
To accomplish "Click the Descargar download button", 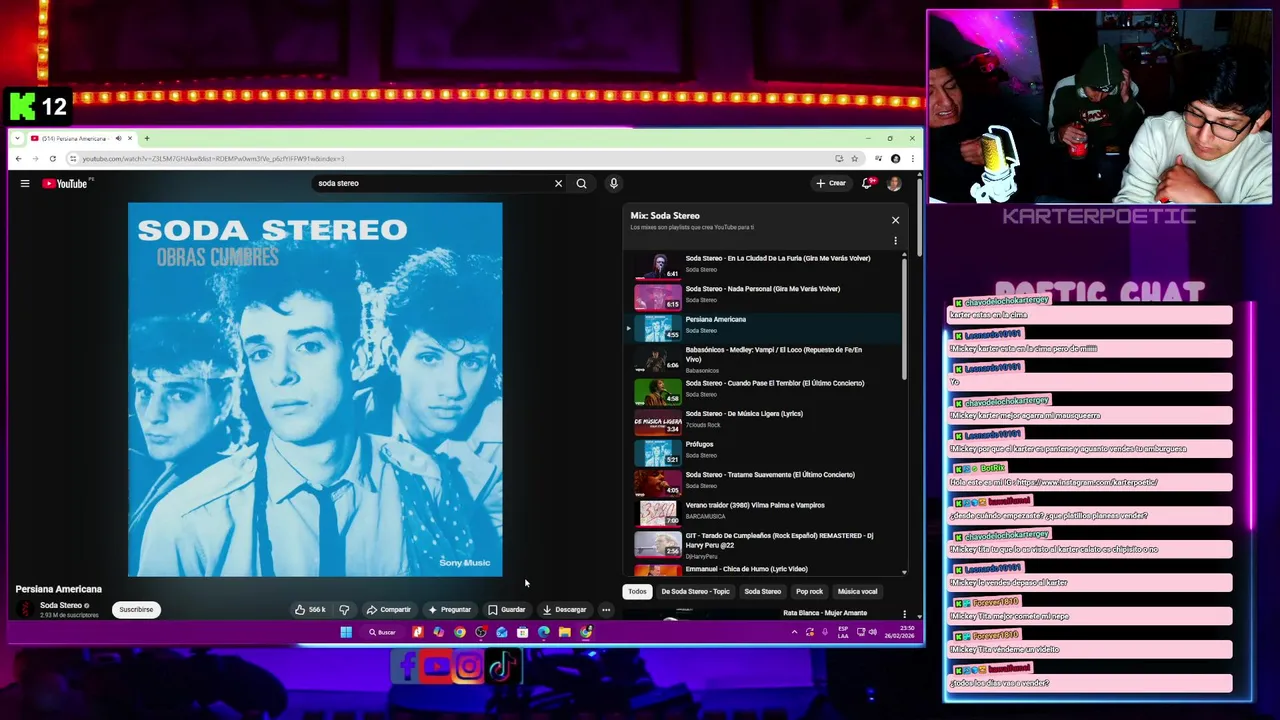I will coord(564,609).
